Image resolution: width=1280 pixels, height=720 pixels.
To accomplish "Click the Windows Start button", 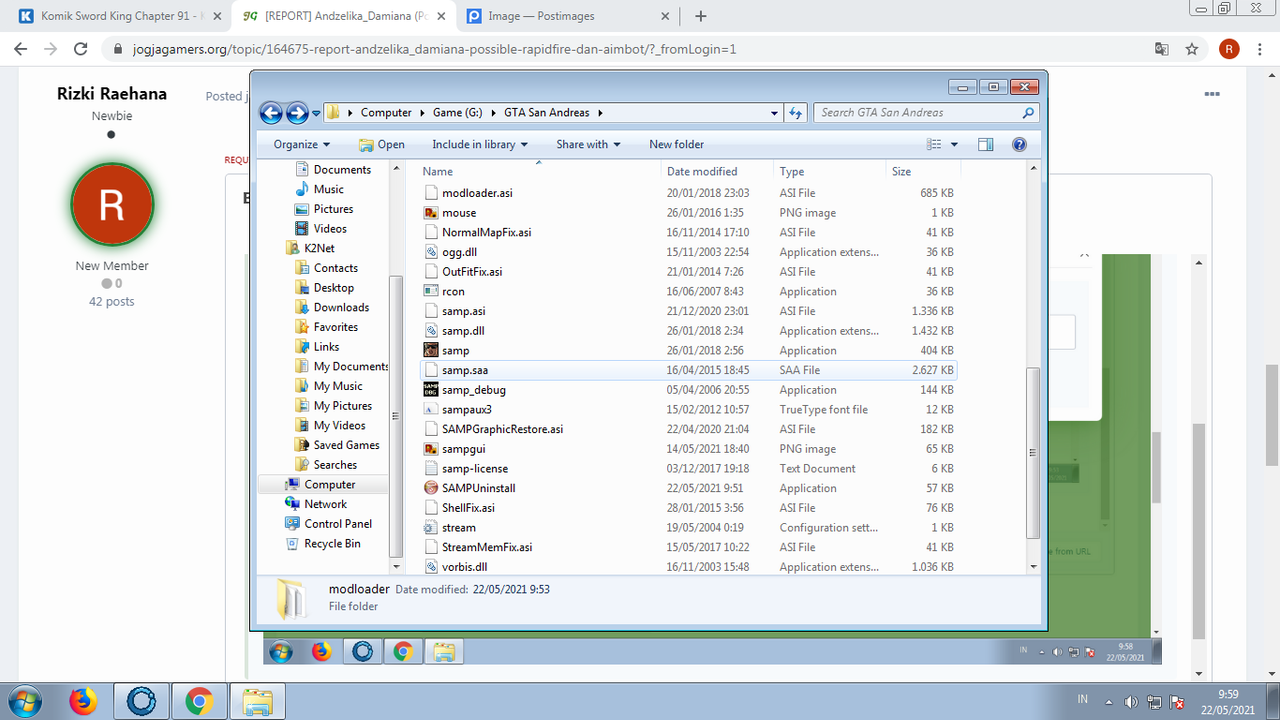I will (23, 702).
